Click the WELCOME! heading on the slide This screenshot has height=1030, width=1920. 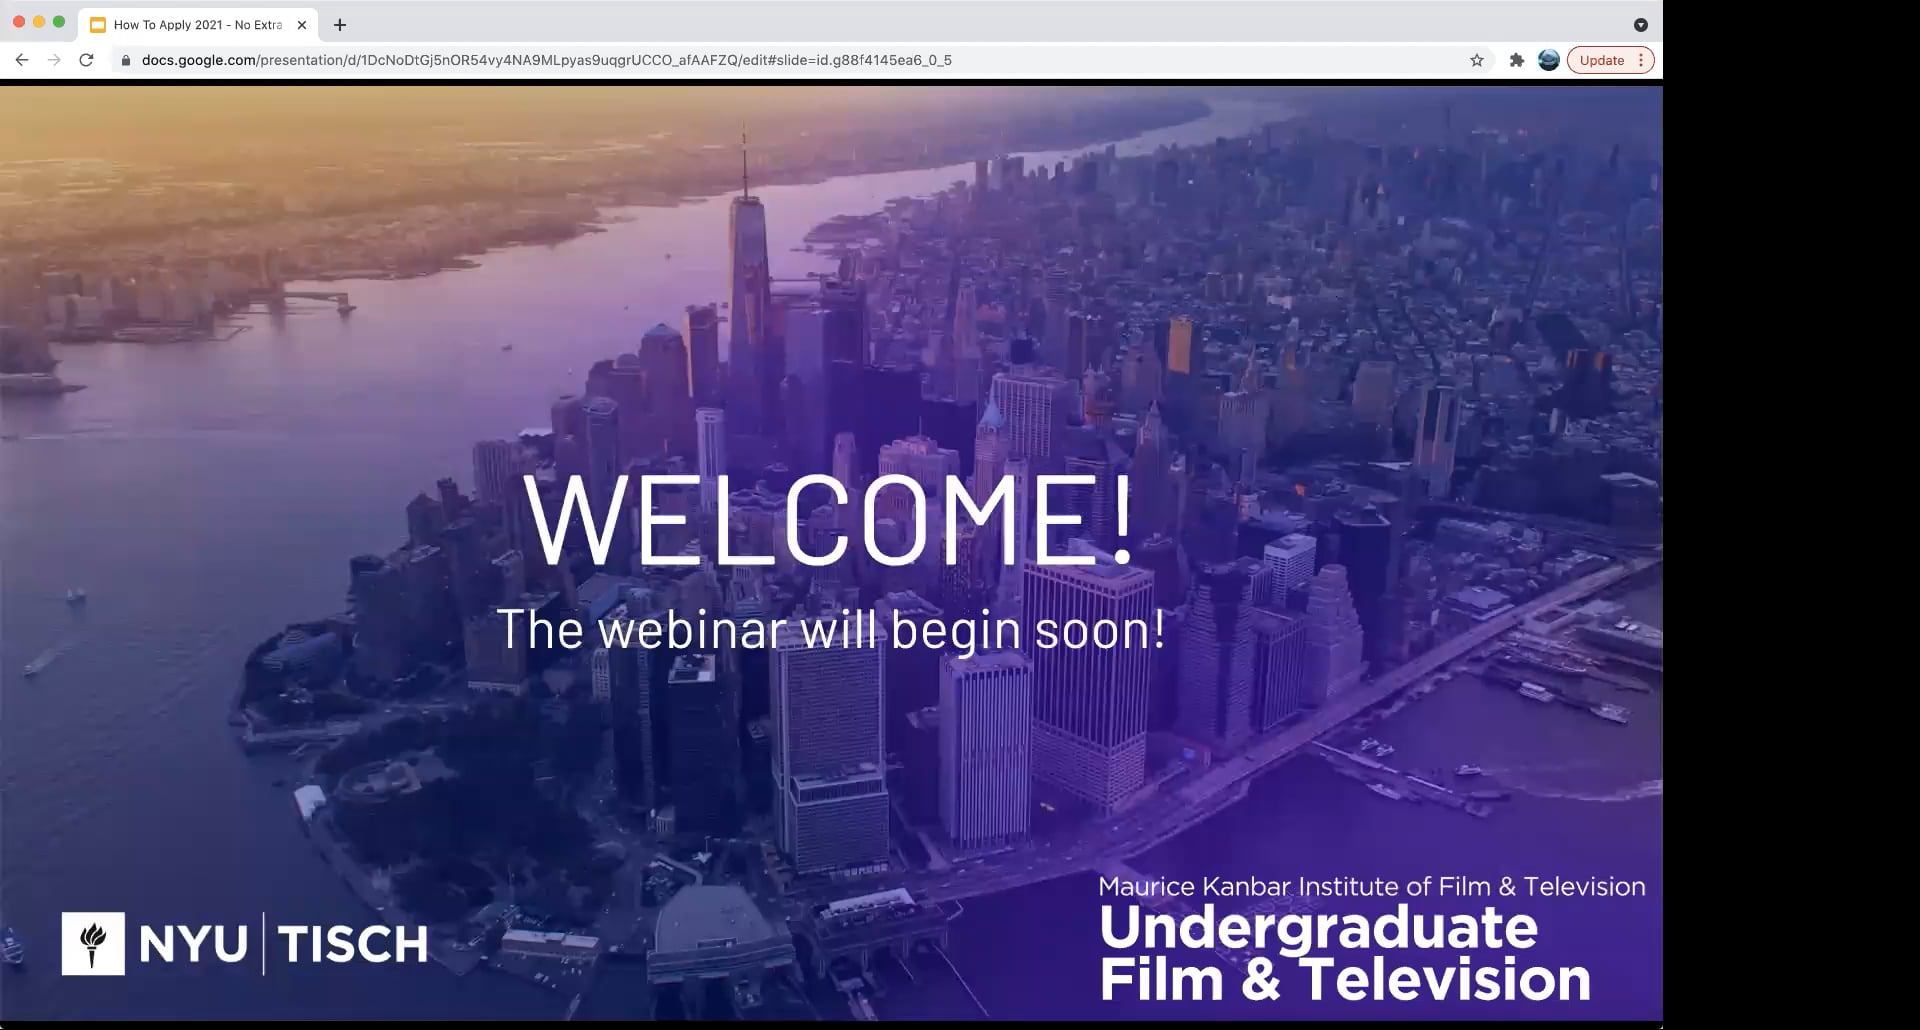coord(829,519)
